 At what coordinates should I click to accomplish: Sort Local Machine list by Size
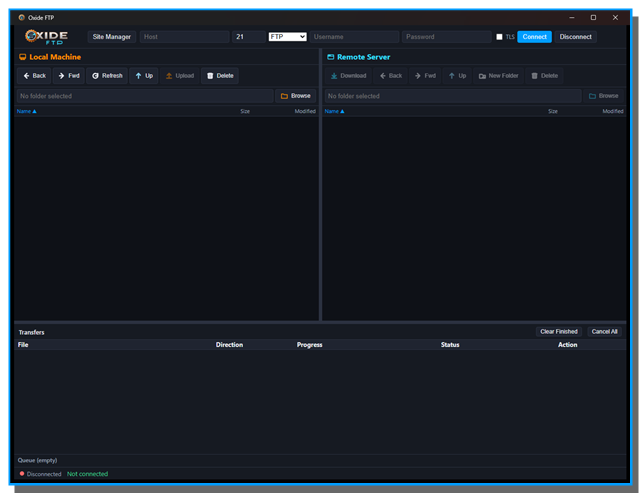tap(245, 111)
